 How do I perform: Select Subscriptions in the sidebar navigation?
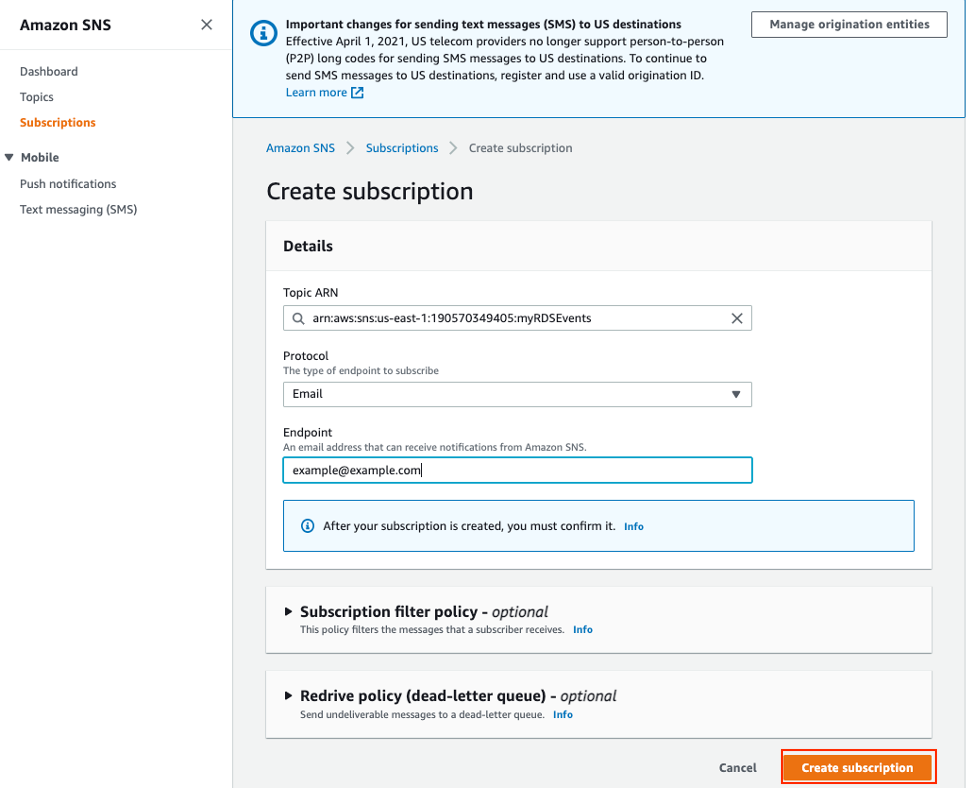tap(58, 123)
